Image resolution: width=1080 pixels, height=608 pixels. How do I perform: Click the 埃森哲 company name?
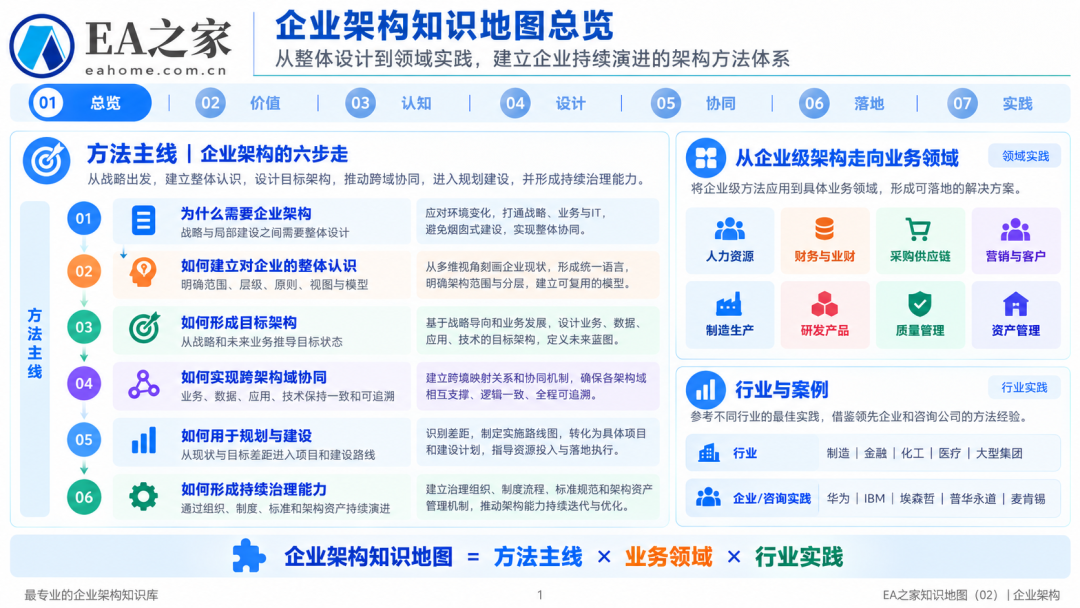917,499
